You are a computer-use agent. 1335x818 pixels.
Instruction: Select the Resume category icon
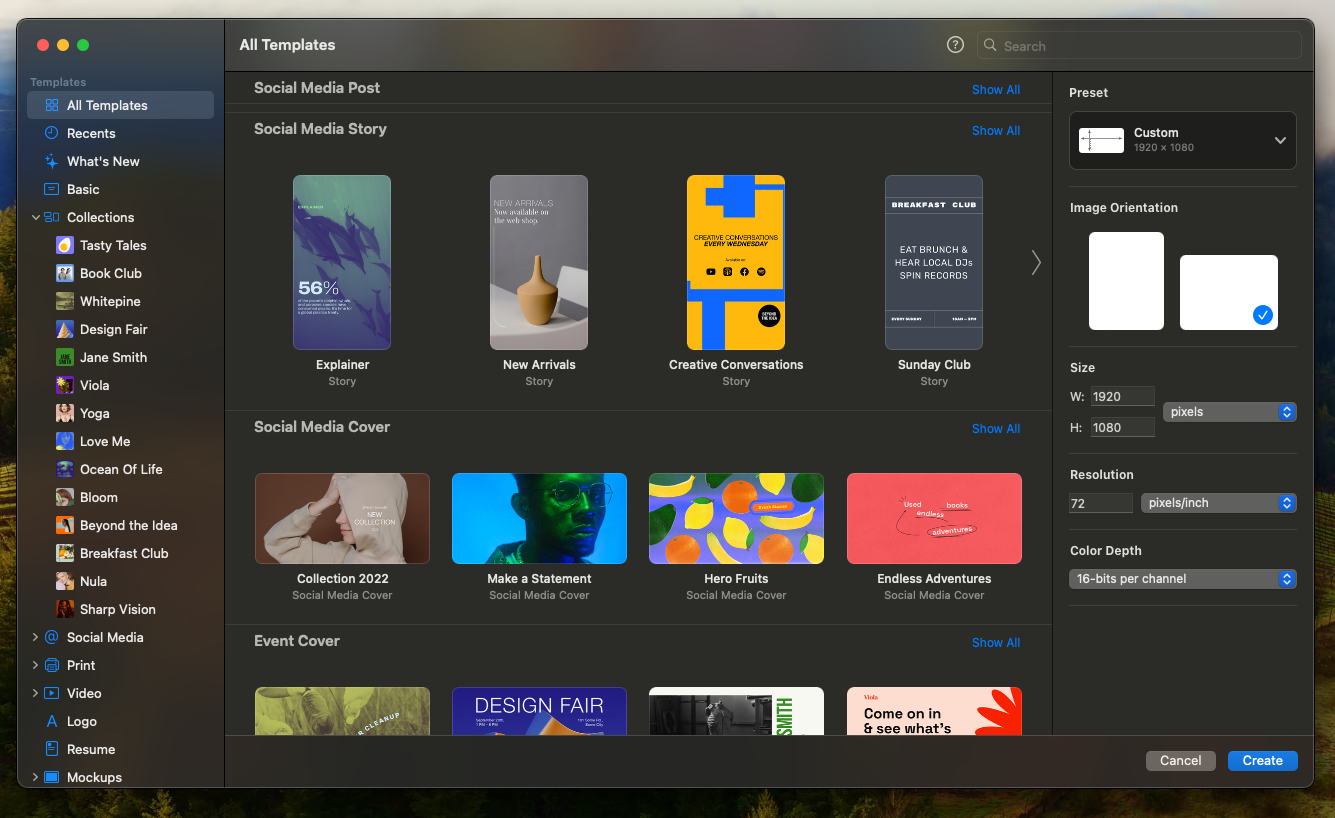tap(52, 749)
